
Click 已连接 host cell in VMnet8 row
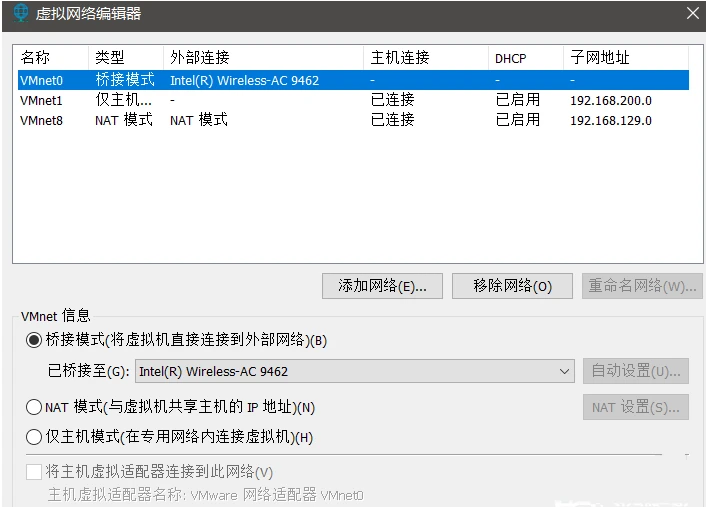[x=392, y=120]
